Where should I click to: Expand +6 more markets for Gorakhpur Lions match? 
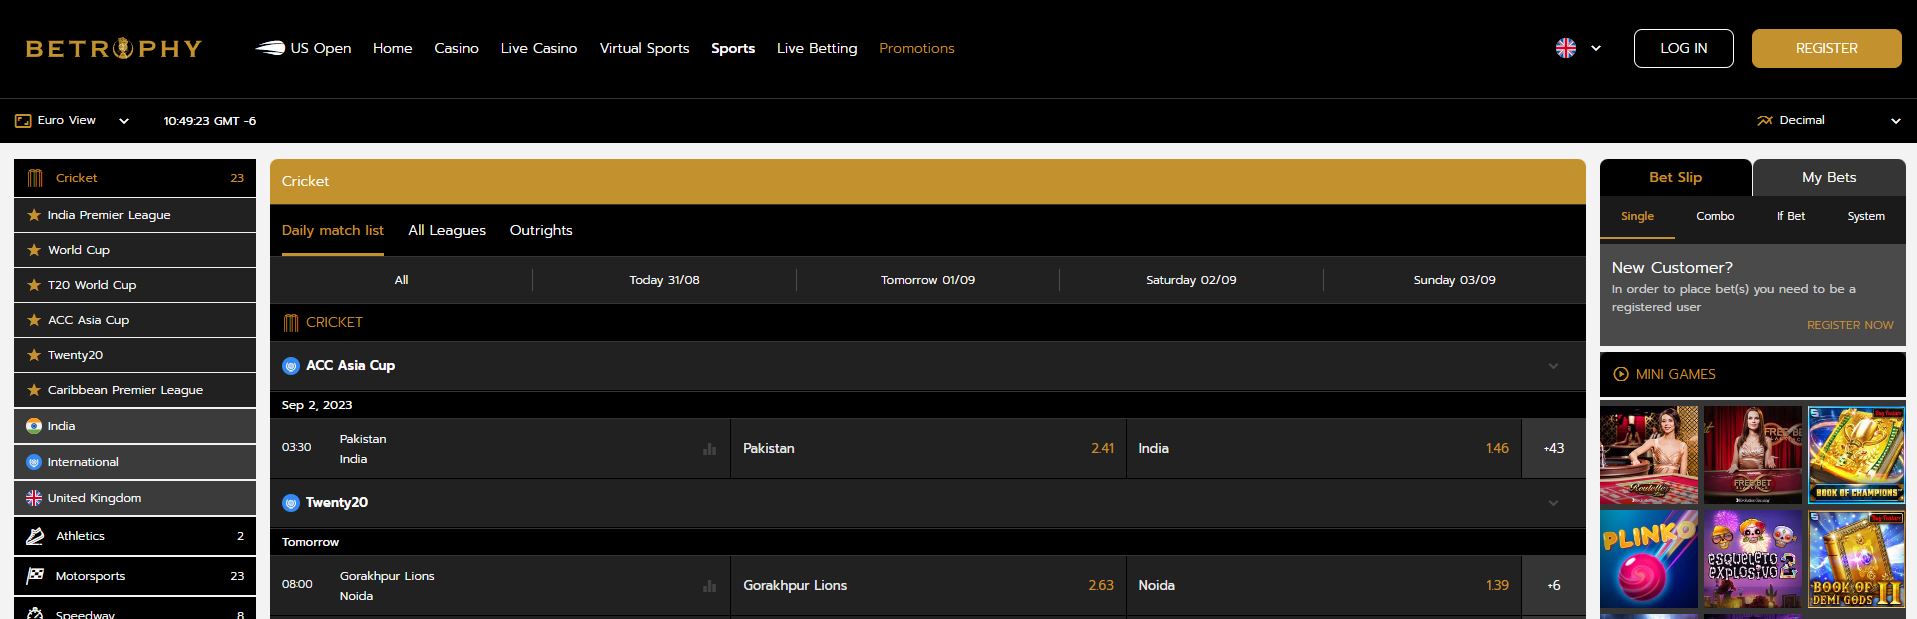point(1554,585)
